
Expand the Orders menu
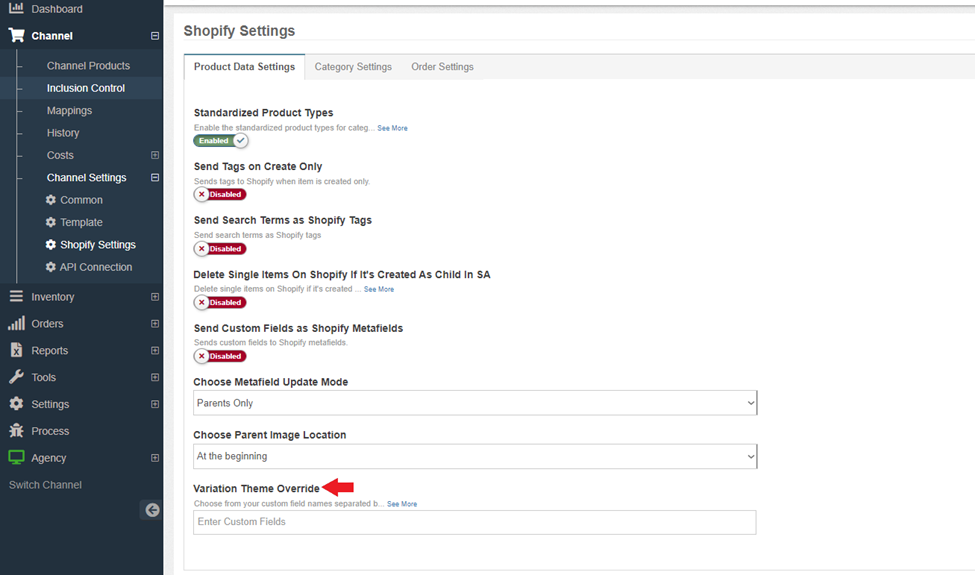click(x=155, y=324)
